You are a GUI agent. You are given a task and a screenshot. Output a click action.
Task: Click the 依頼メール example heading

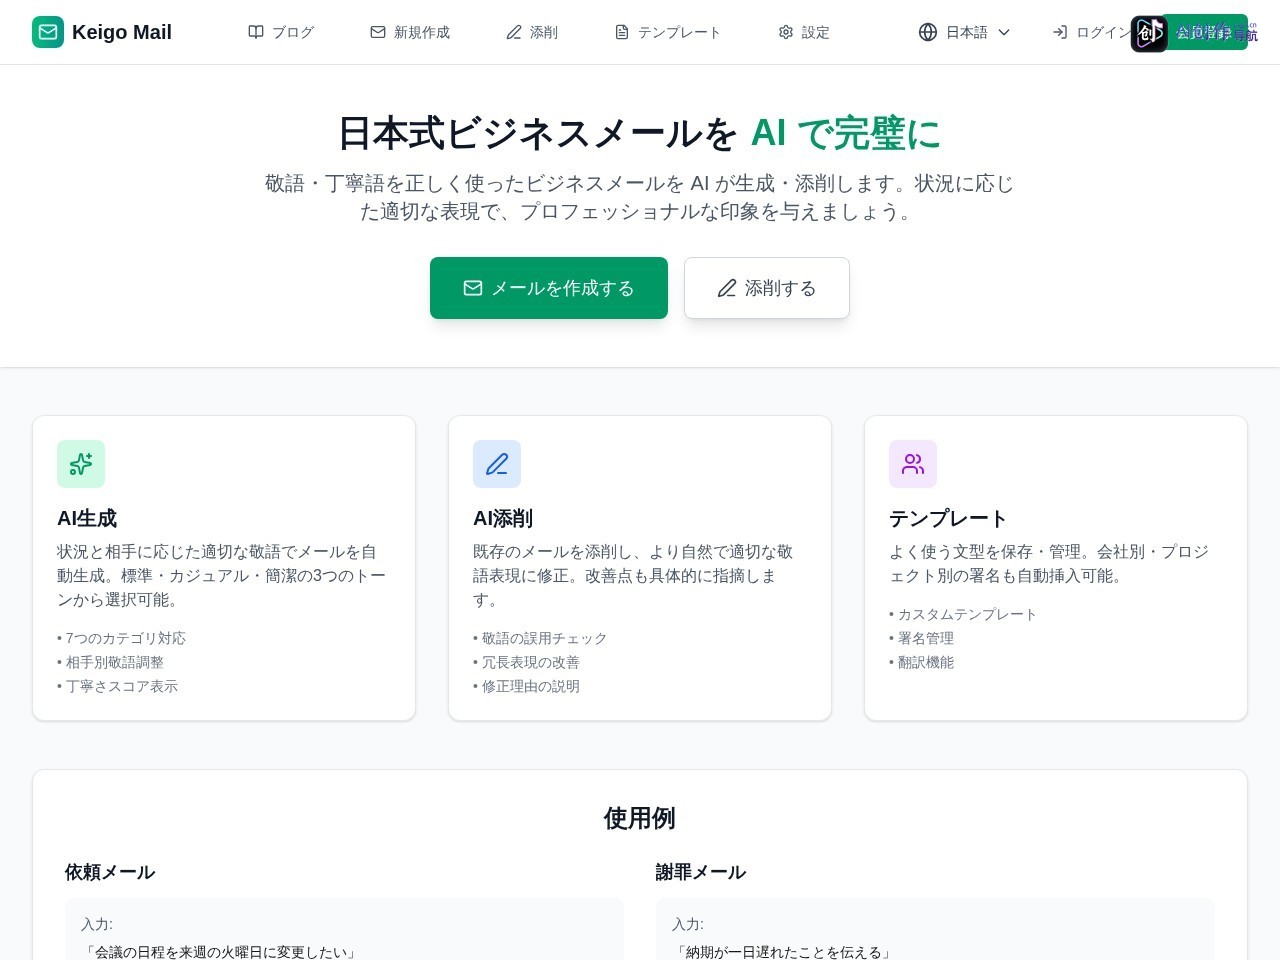110,872
